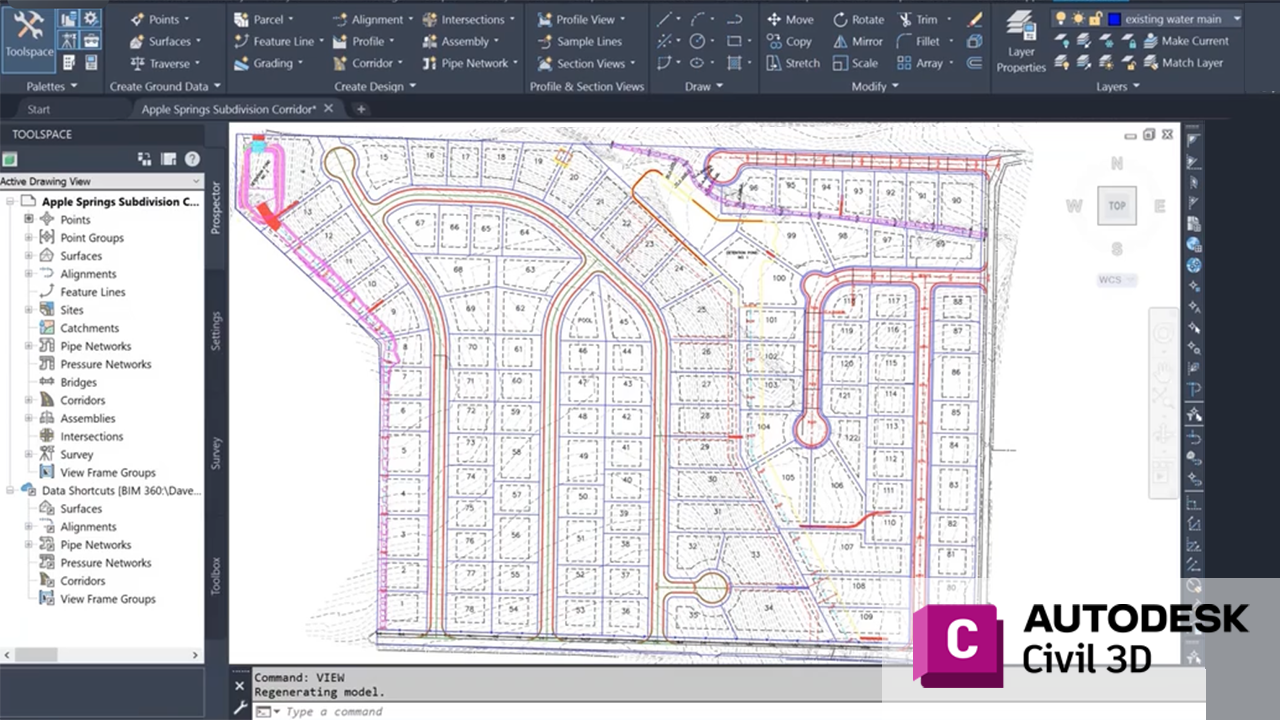Open the Active Drawing View dropdown
The height and width of the screenshot is (720, 1280).
102,181
